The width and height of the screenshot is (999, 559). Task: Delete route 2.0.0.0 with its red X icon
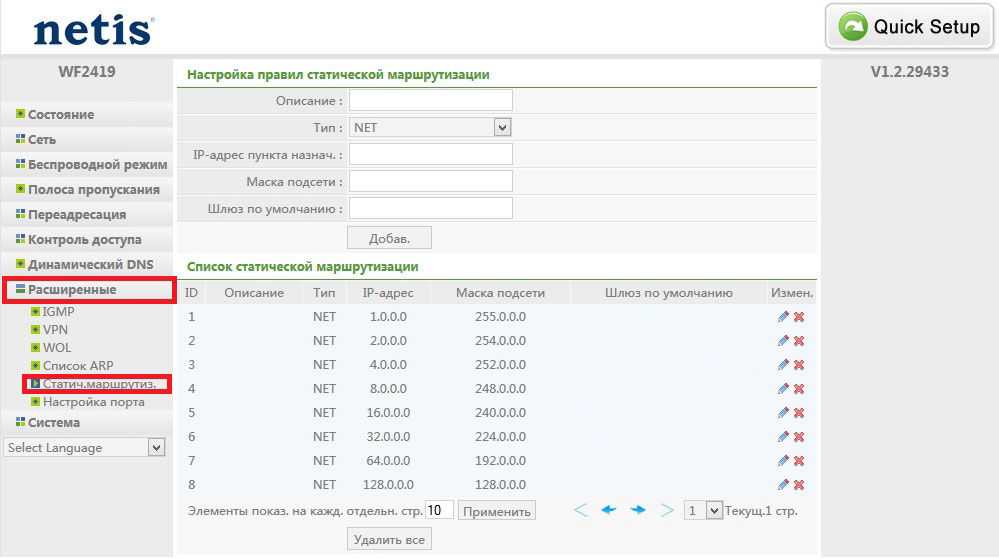pyautogui.click(x=799, y=341)
